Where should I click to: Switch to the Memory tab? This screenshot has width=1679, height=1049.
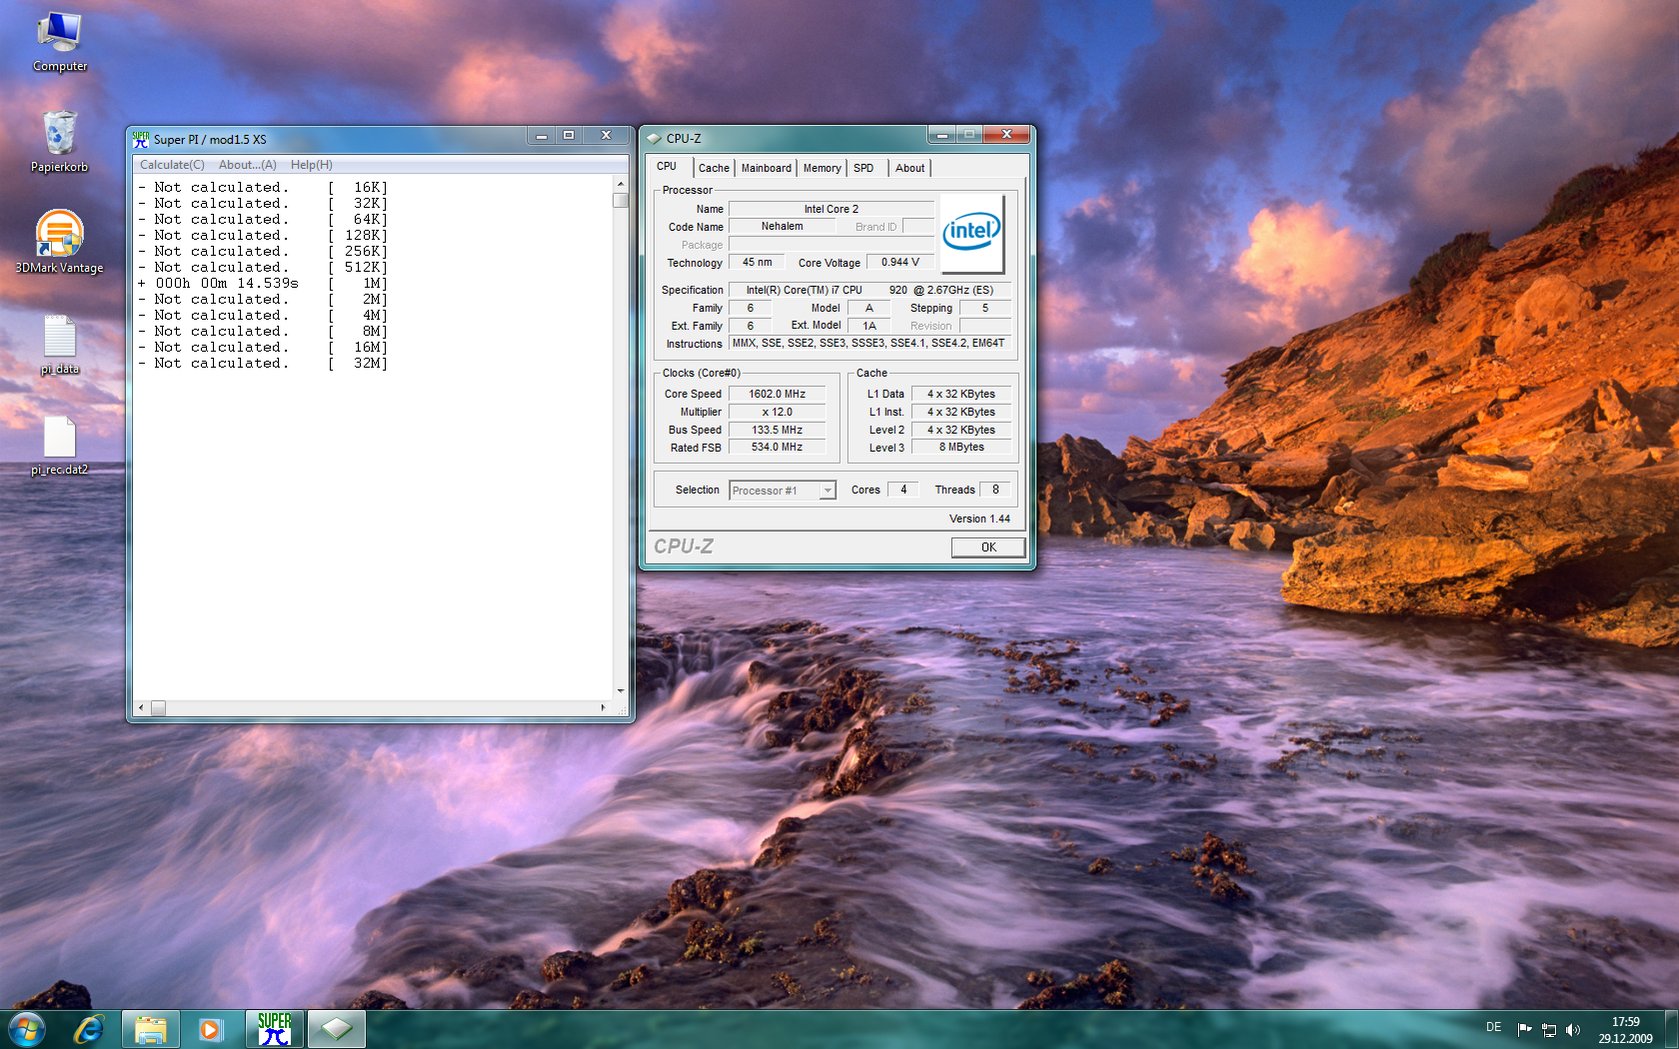coord(821,168)
